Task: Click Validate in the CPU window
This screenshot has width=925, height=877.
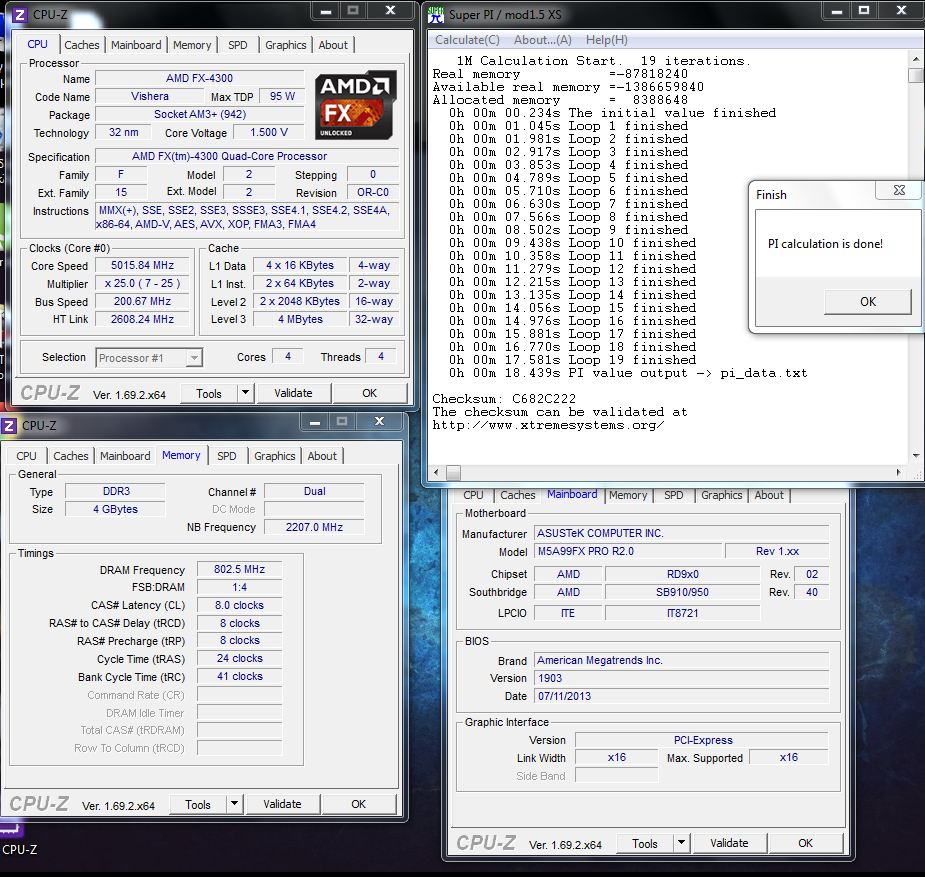Action: pyautogui.click(x=293, y=393)
